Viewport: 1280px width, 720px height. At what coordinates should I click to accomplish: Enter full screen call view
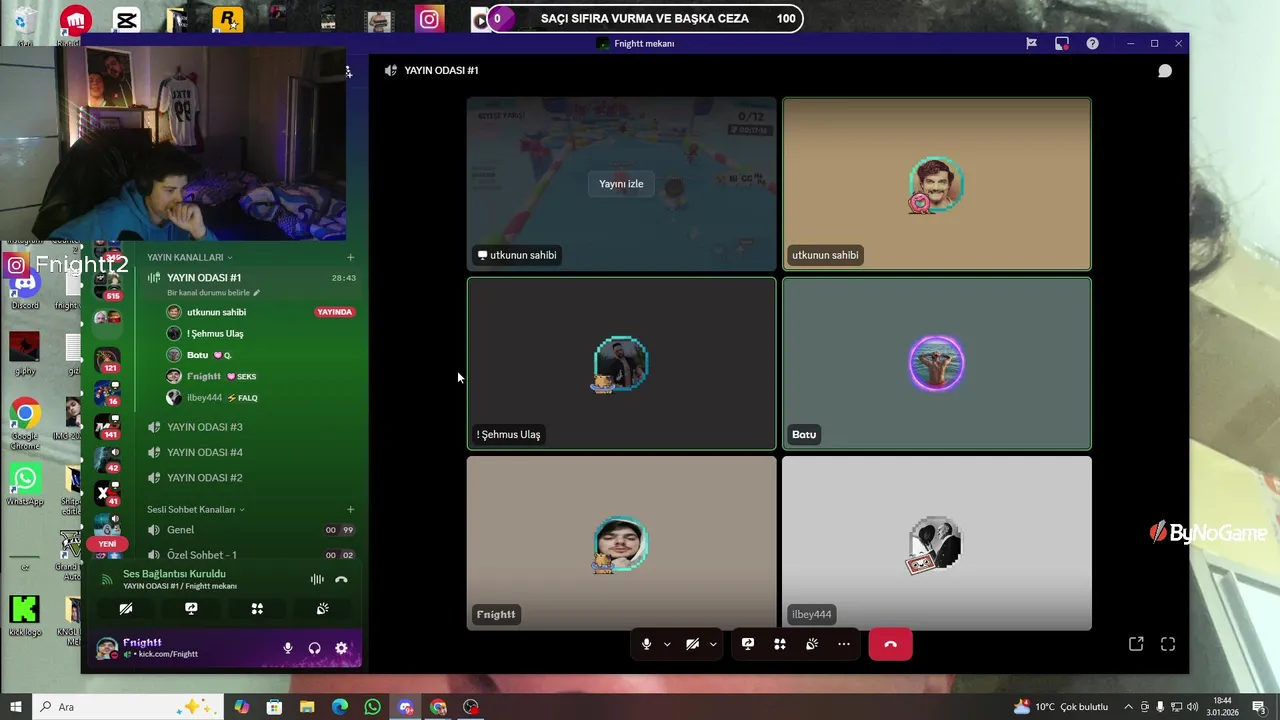click(x=1168, y=644)
